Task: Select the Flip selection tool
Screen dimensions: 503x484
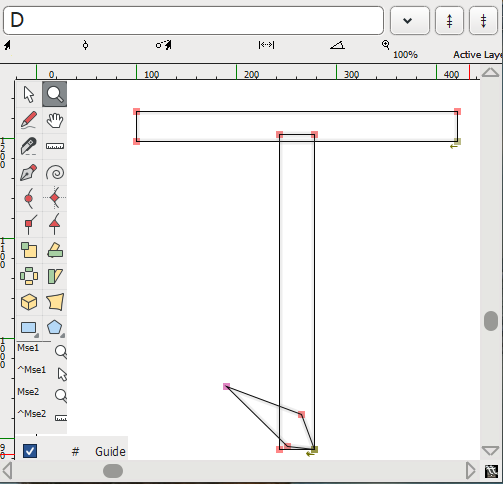Action: [29, 276]
